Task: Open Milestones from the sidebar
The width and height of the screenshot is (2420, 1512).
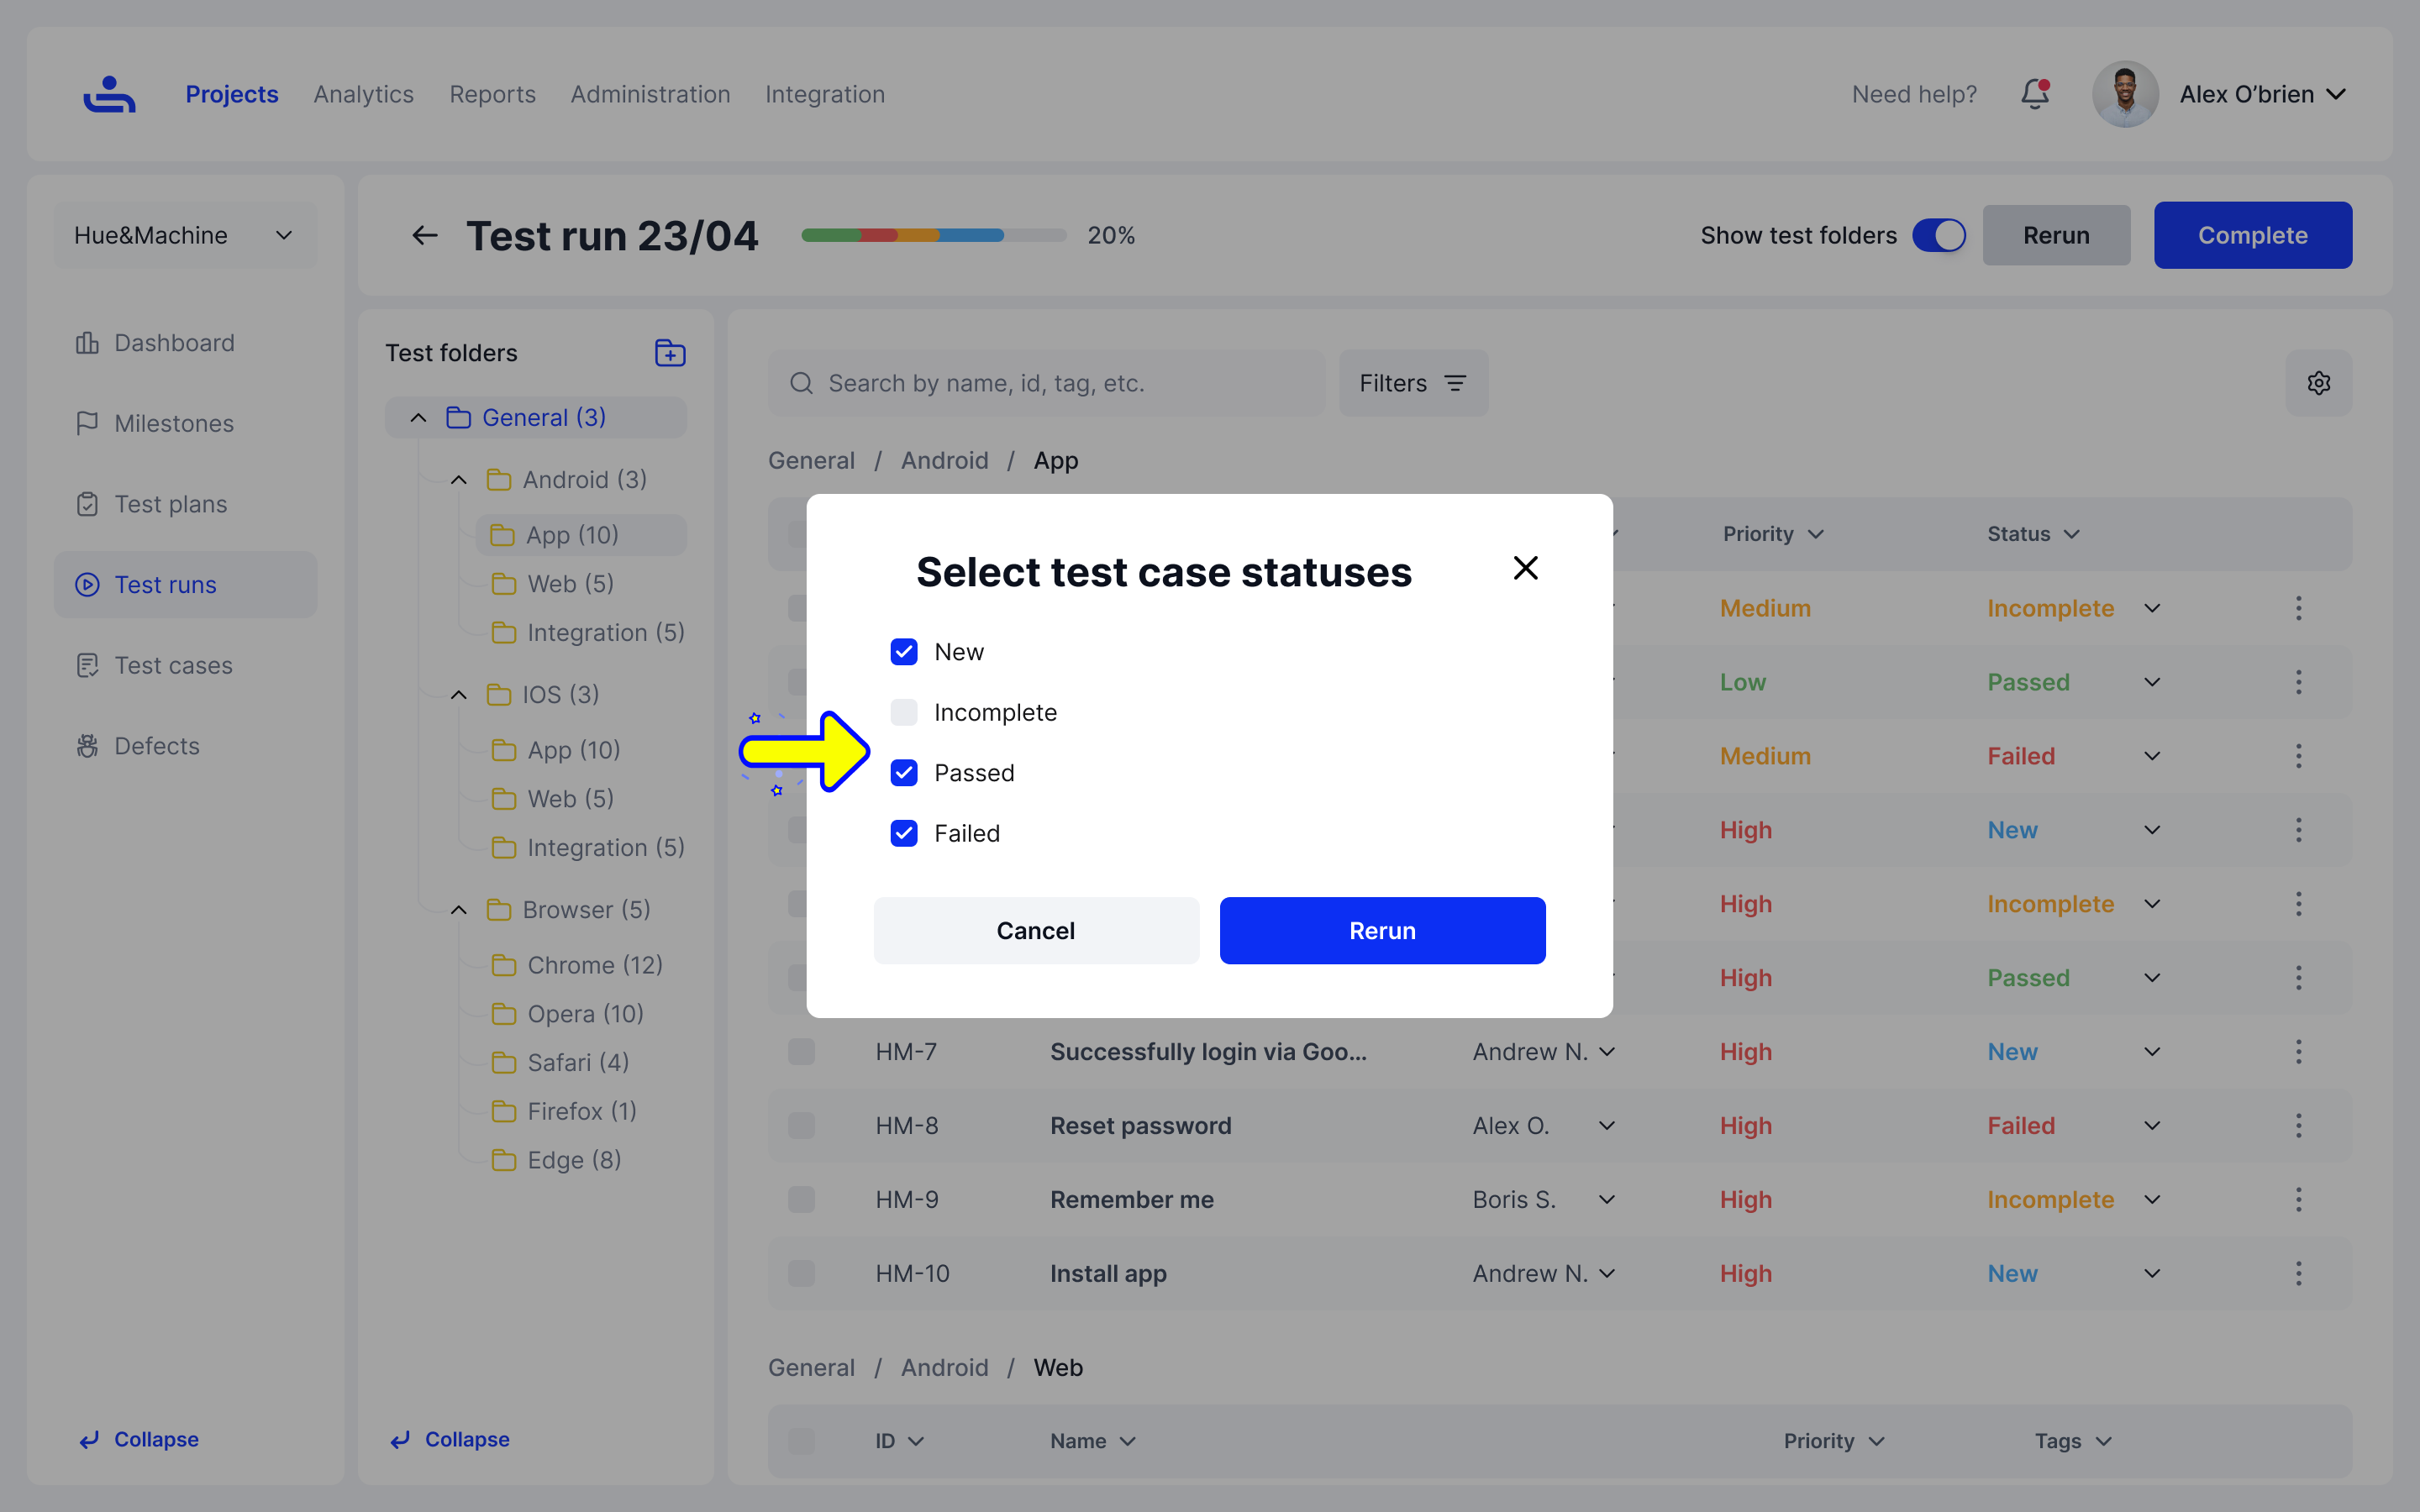Action: click(x=186, y=423)
